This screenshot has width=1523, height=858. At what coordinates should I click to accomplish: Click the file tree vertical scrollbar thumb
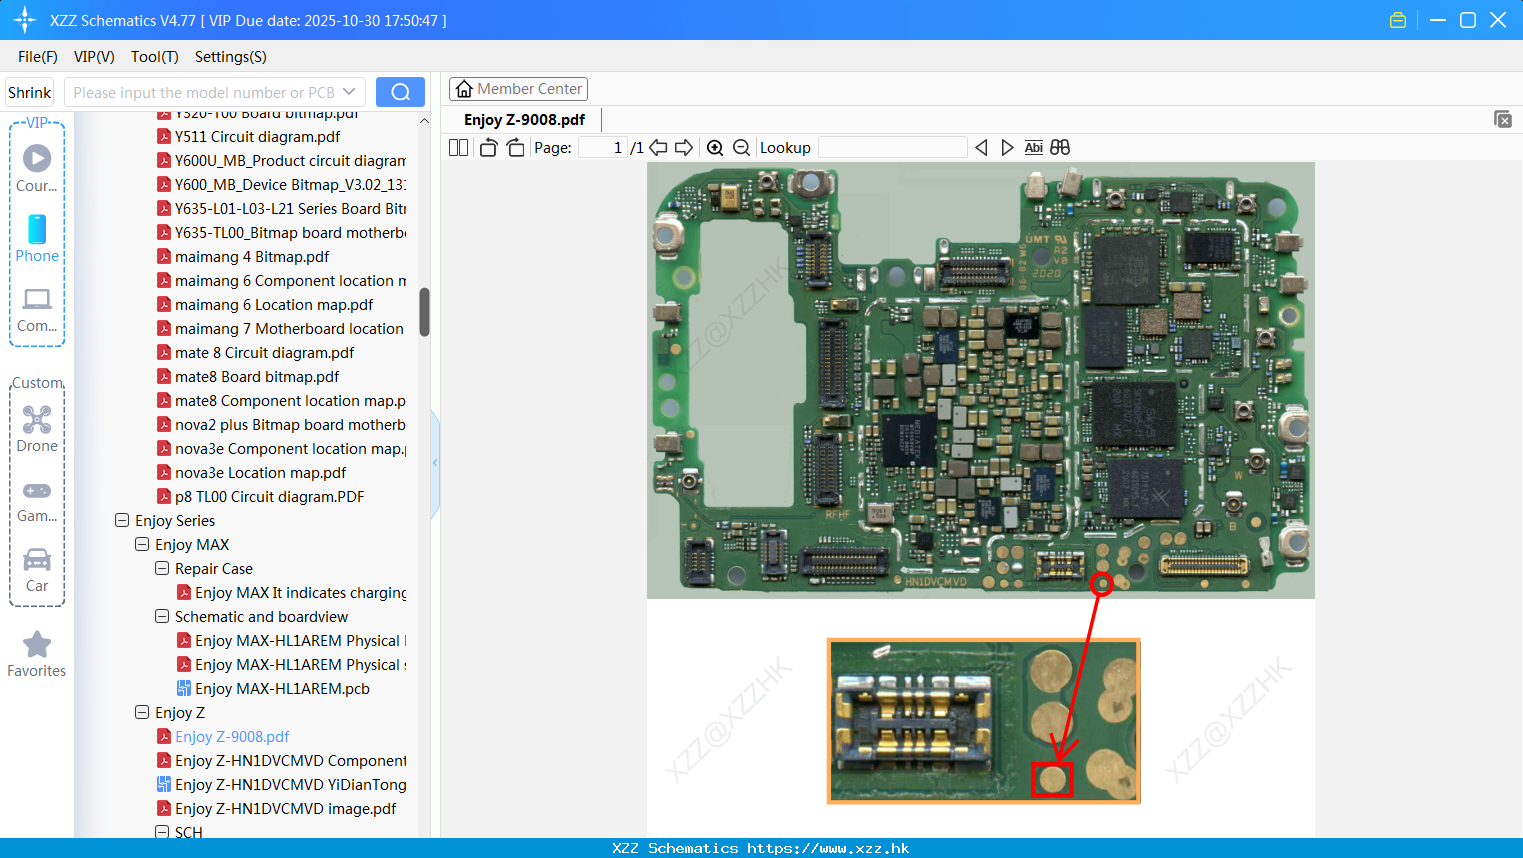coord(424,312)
